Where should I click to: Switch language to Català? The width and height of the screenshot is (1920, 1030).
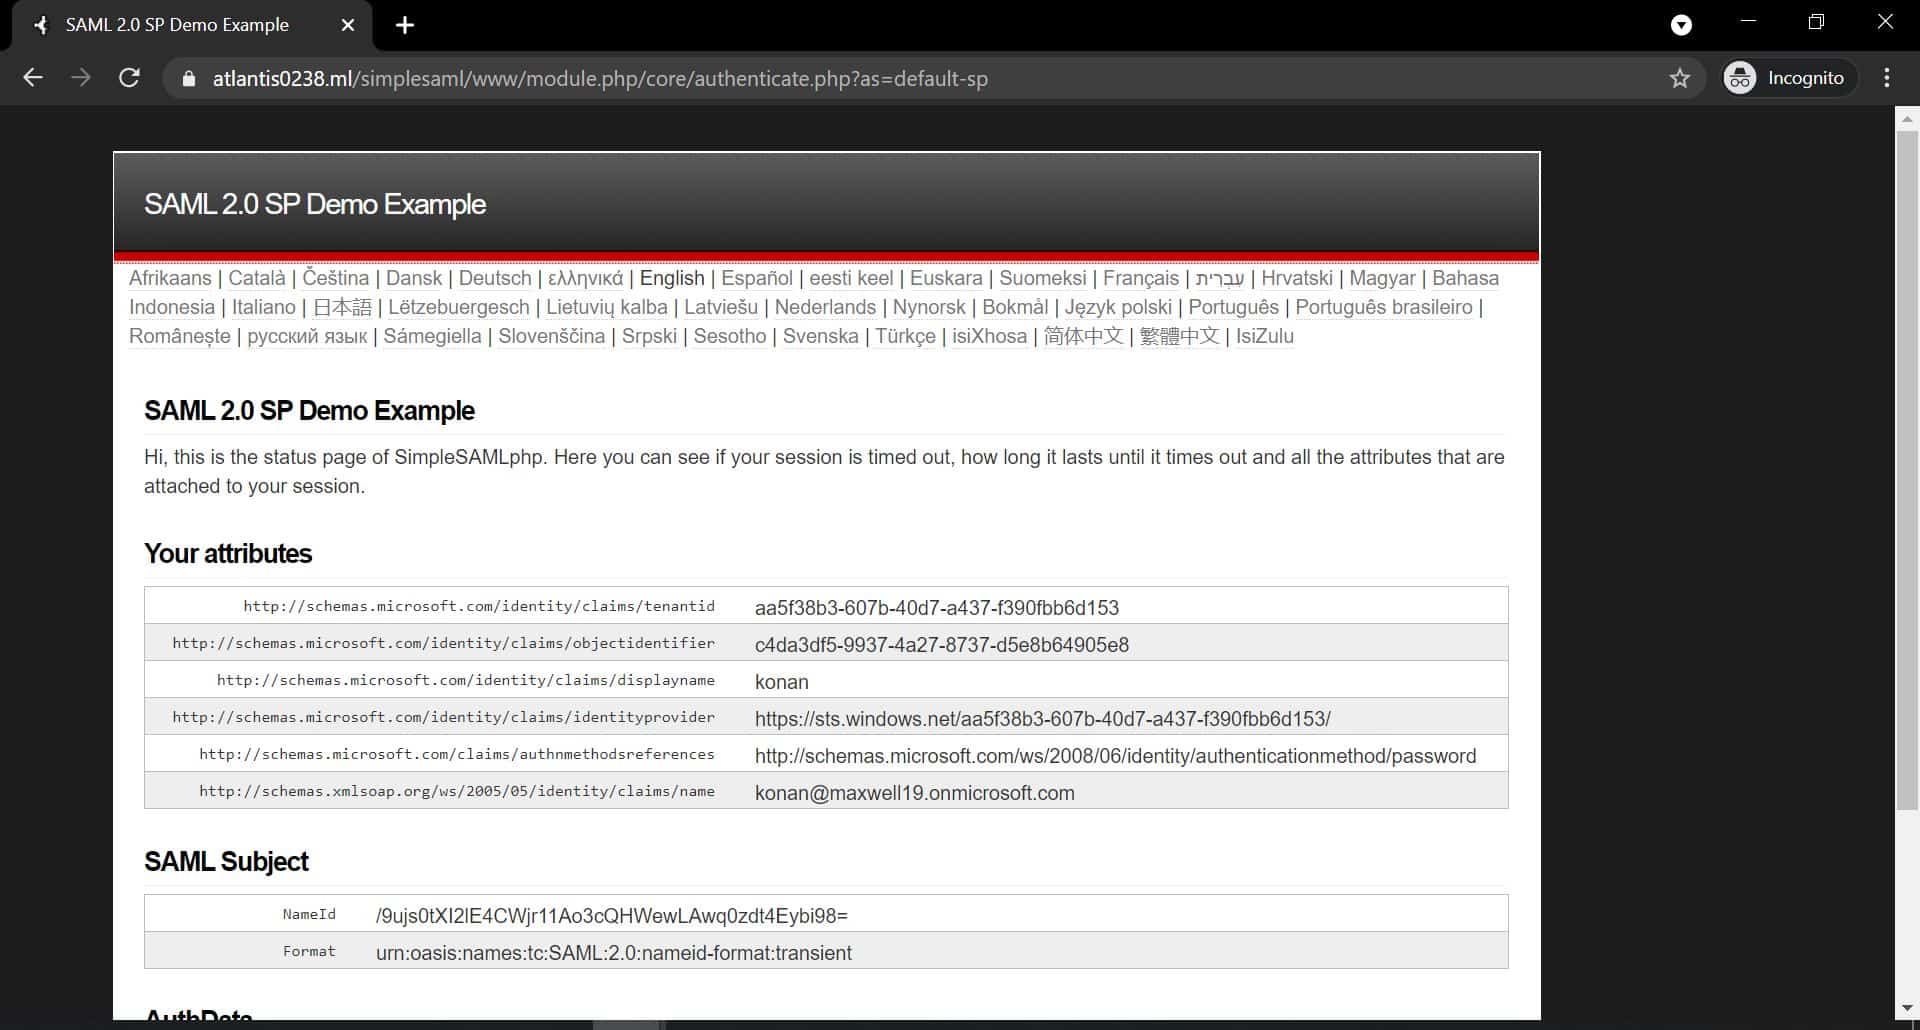tap(257, 278)
